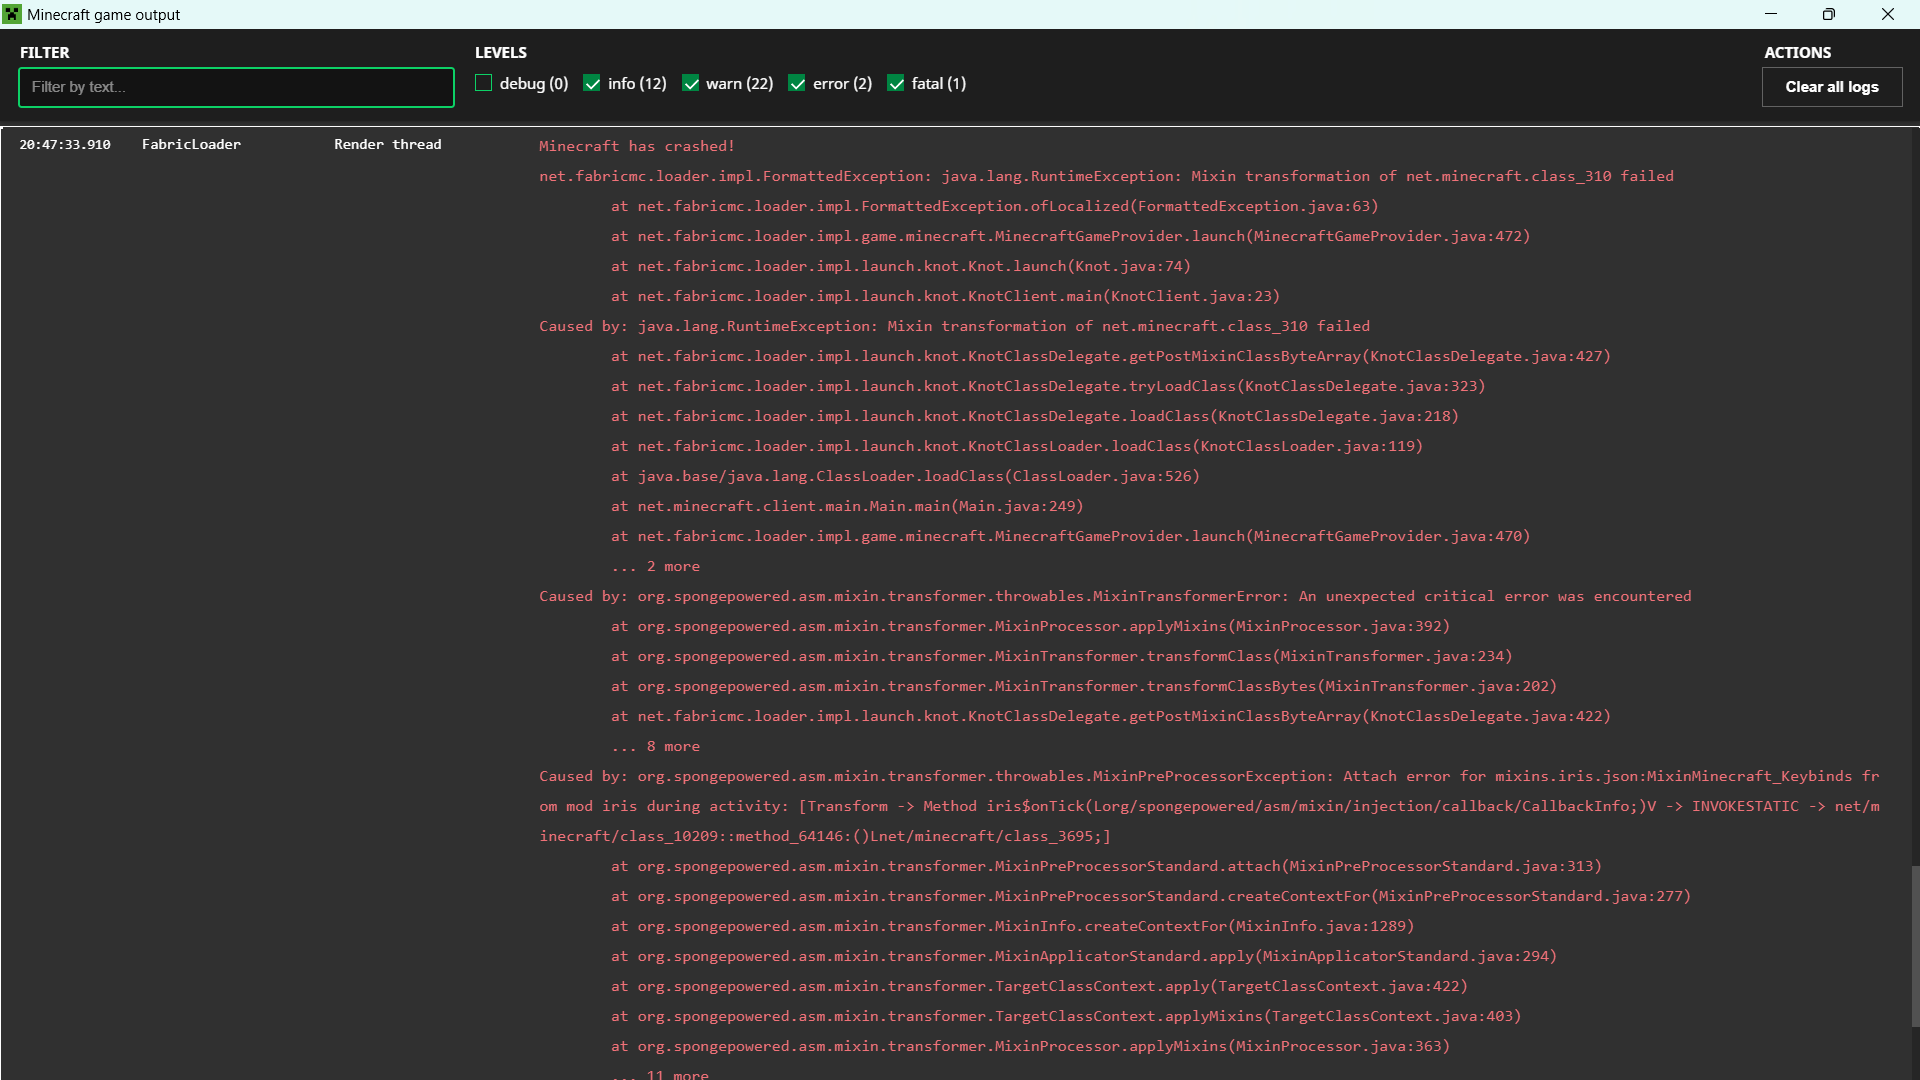Uncheck the error (2) level checkbox
The width and height of the screenshot is (1920, 1080).
[x=797, y=83]
